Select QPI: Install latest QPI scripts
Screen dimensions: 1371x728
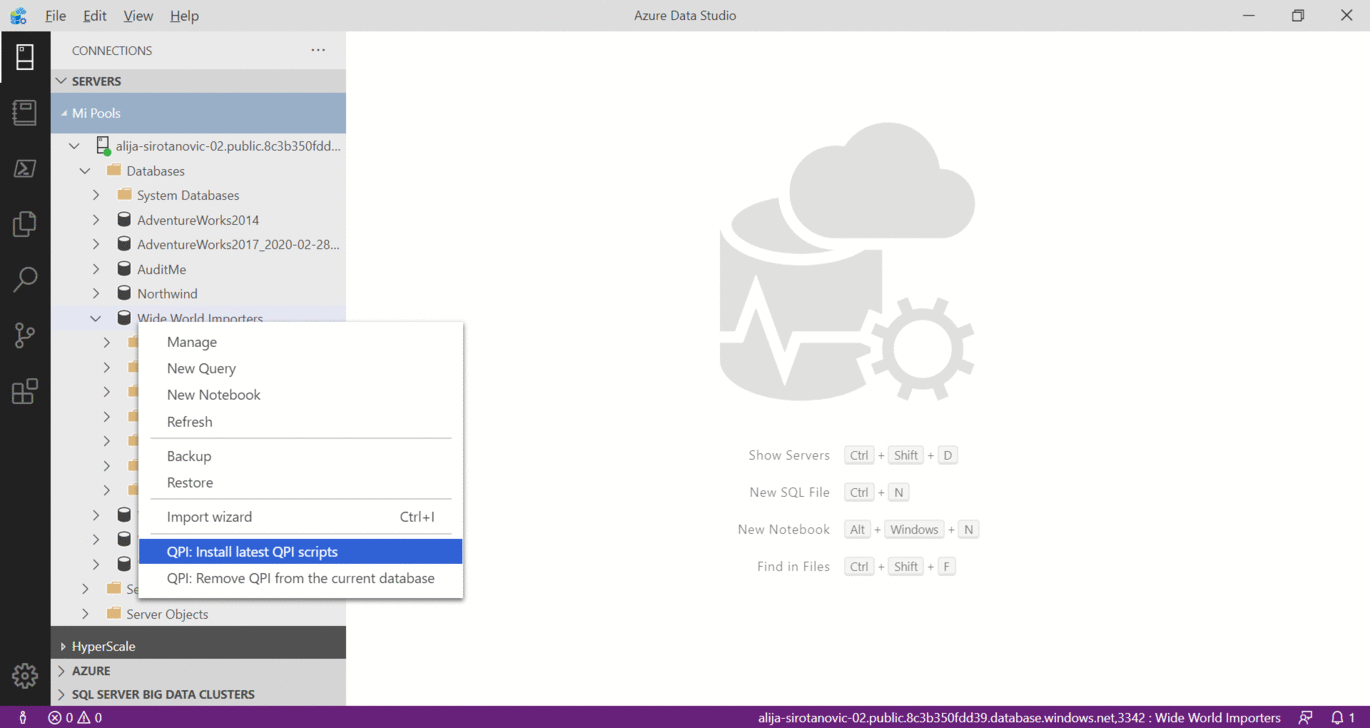pyautogui.click(x=300, y=552)
